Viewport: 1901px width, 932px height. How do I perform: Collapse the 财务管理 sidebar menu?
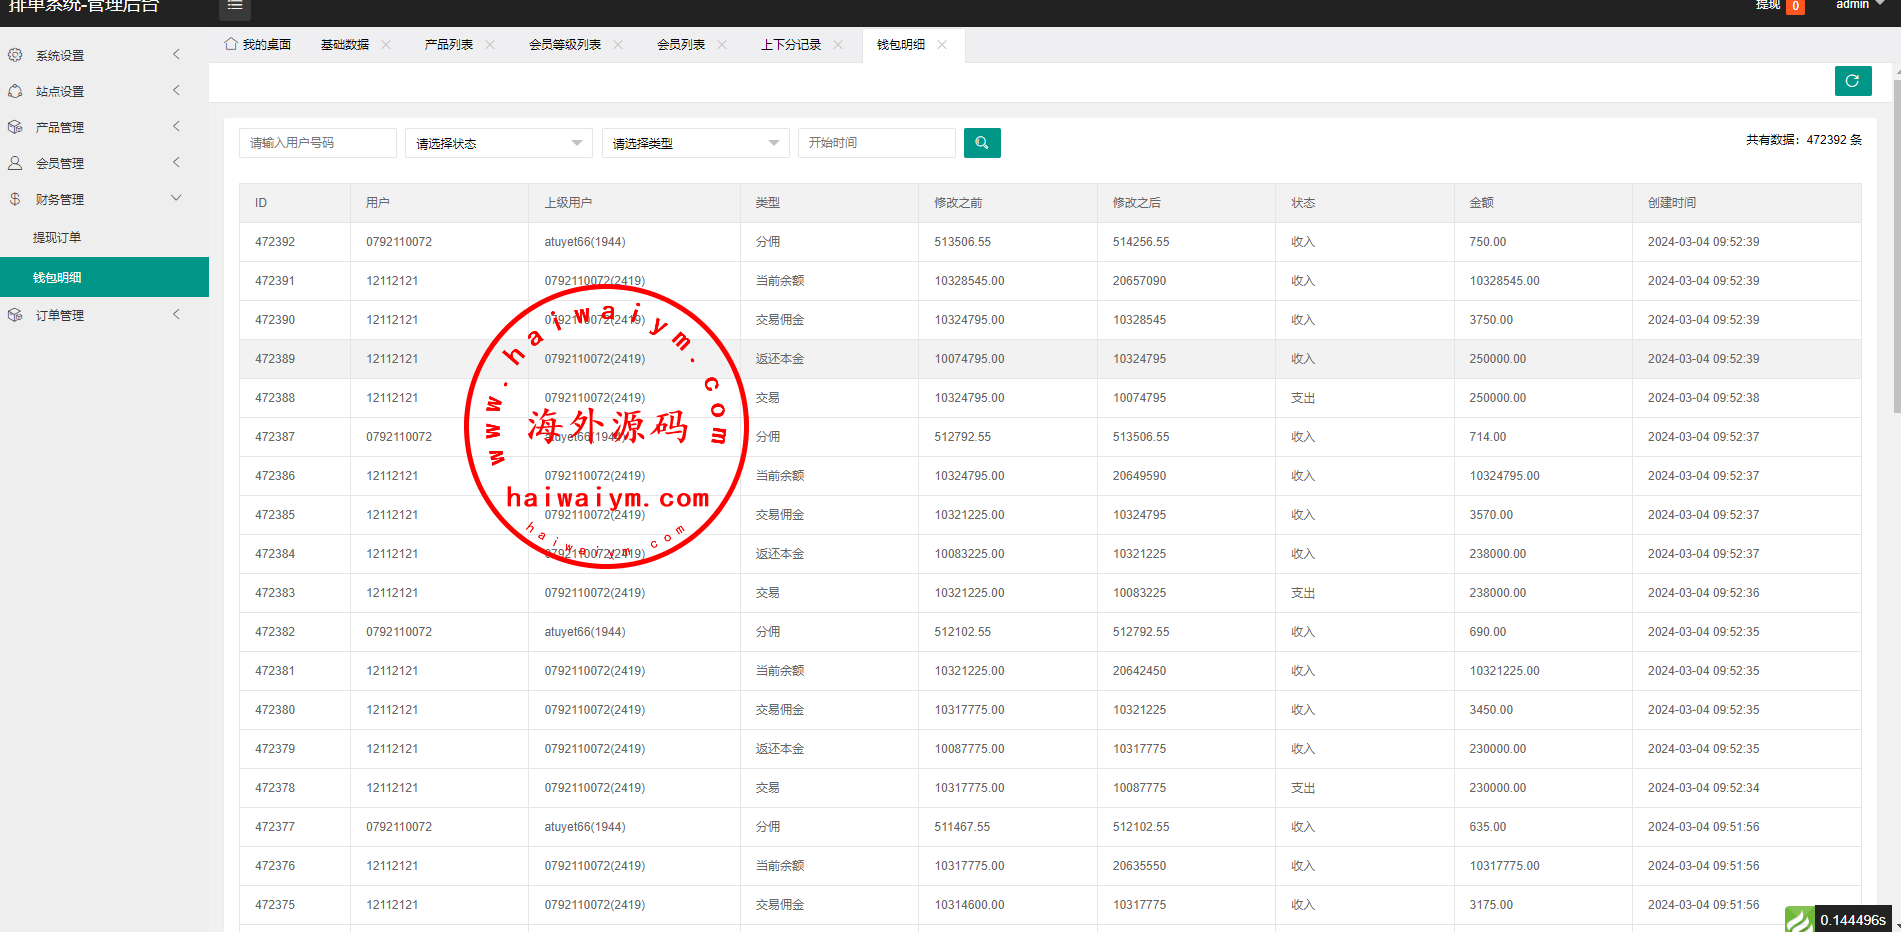(x=176, y=198)
